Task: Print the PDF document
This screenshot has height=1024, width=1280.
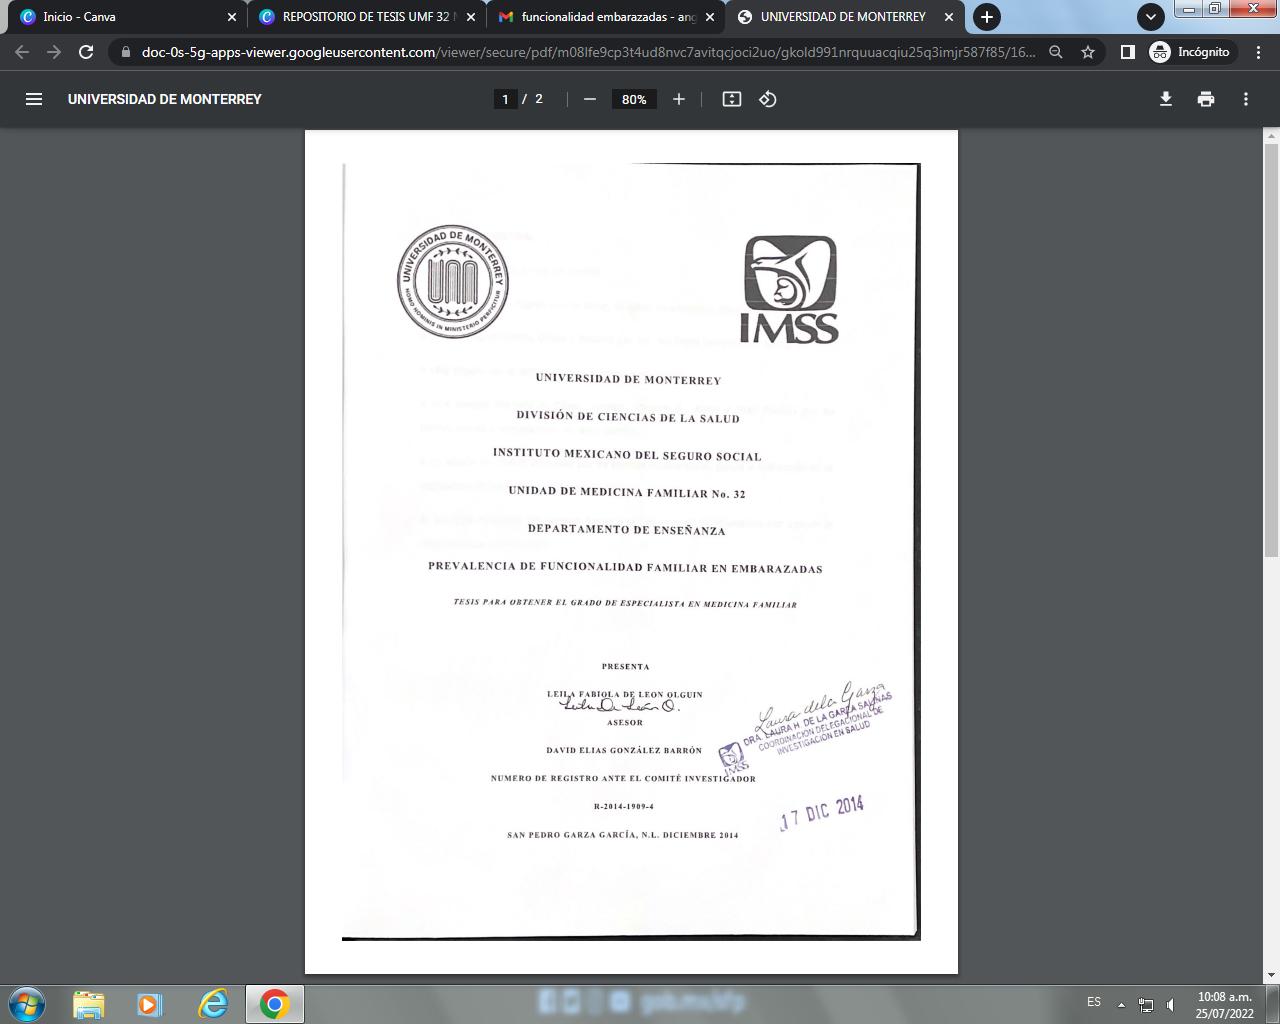Action: click(x=1206, y=99)
